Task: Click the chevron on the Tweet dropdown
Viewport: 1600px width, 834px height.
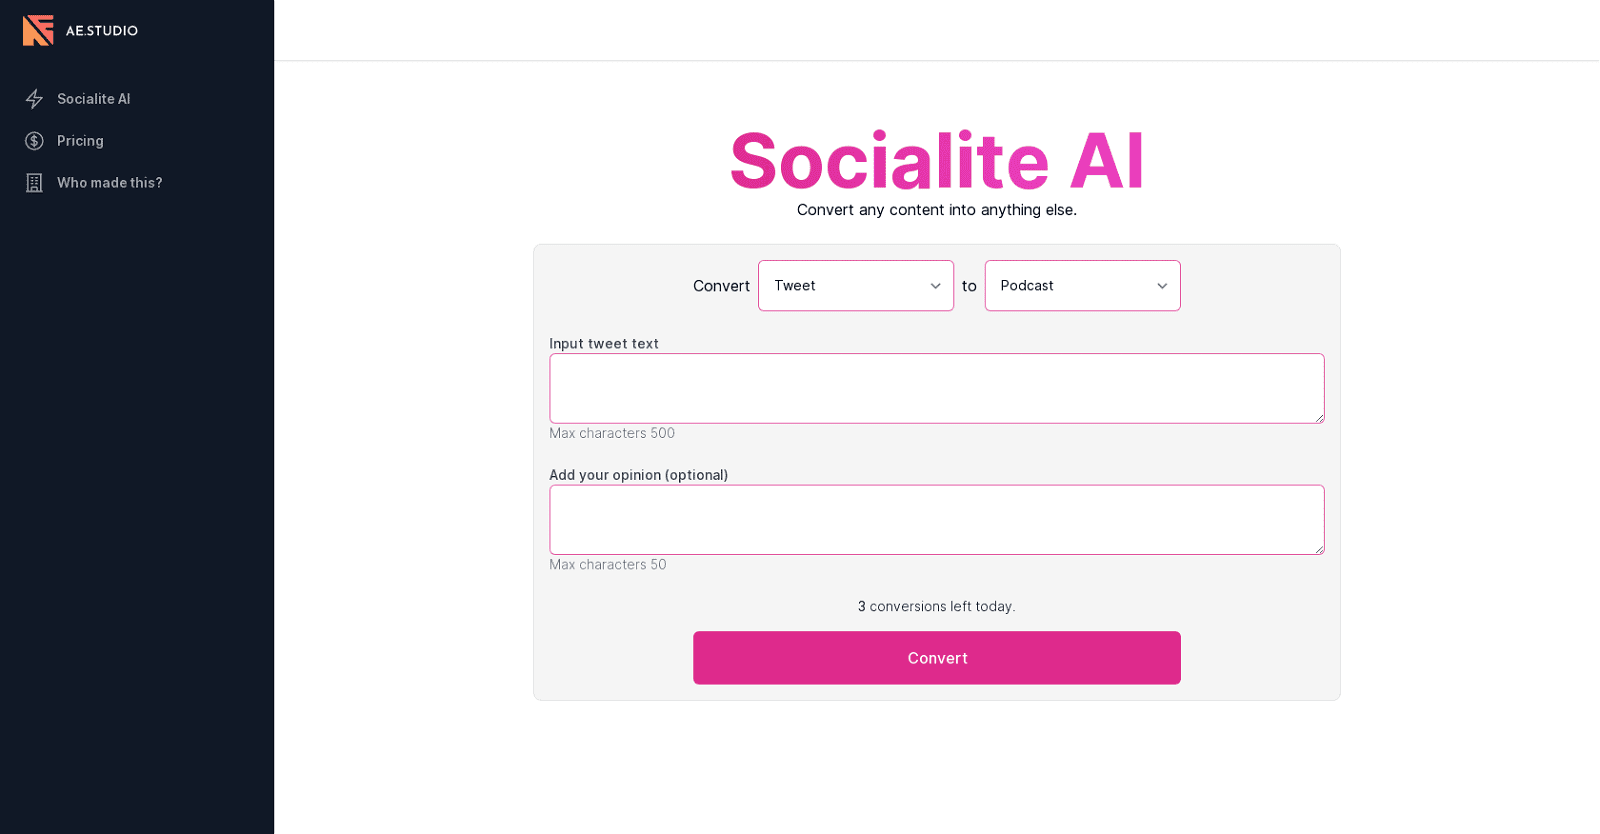Action: tap(937, 285)
